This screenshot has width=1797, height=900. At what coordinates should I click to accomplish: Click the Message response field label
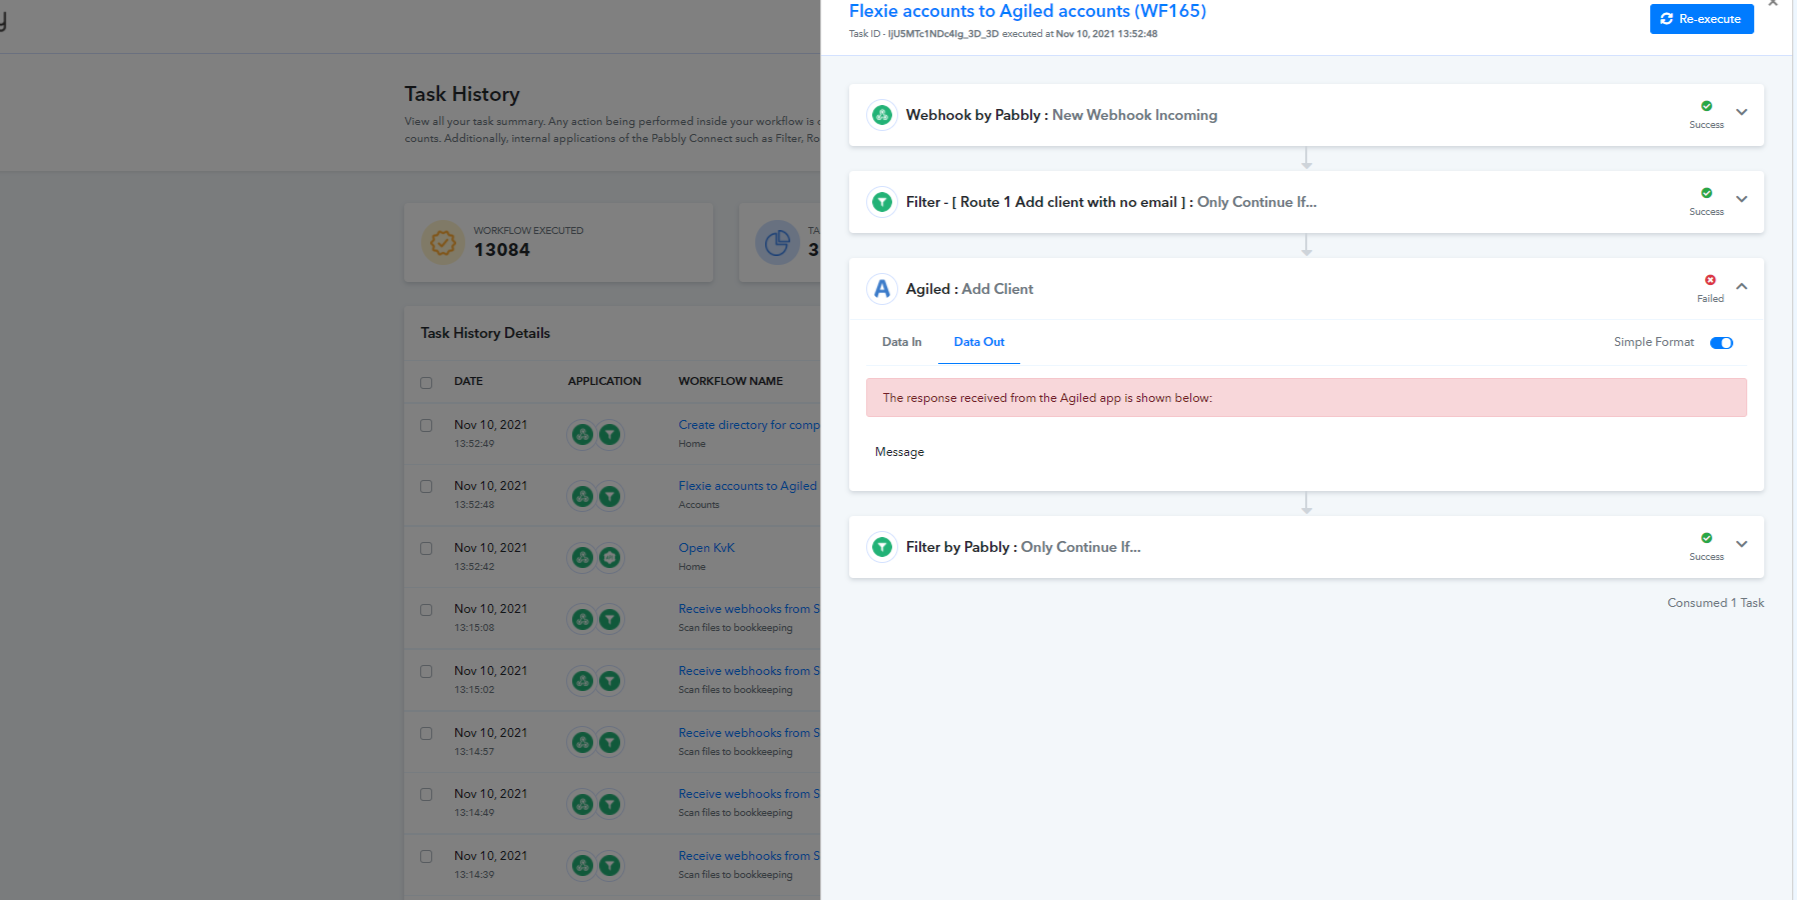point(900,452)
